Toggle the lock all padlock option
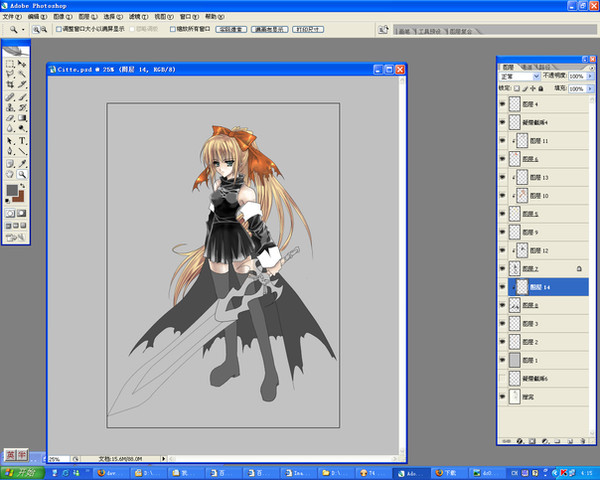Viewport: 600px width, 480px height. tap(541, 88)
